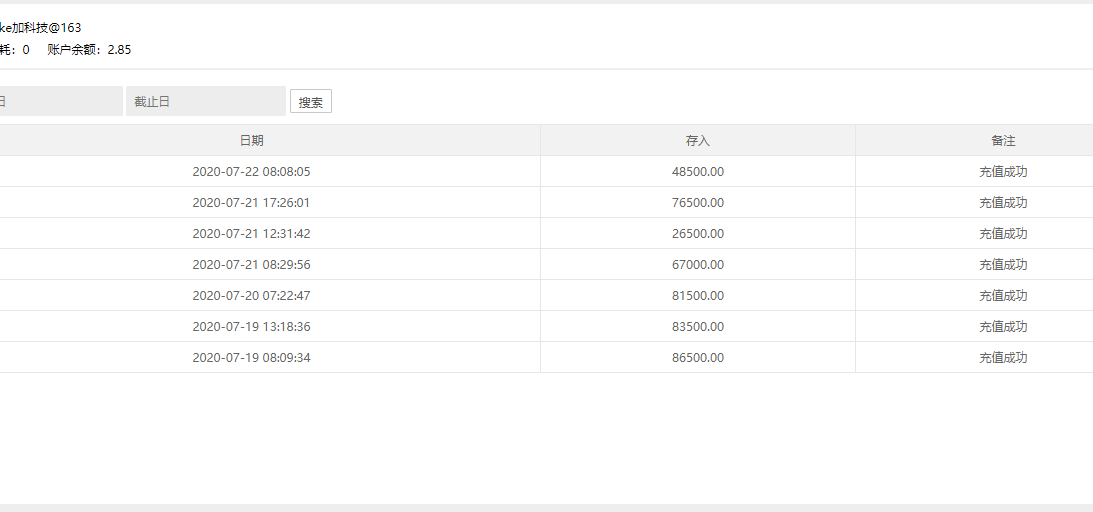
Task: Click the 83500.00 deposit amount
Action: point(697,327)
